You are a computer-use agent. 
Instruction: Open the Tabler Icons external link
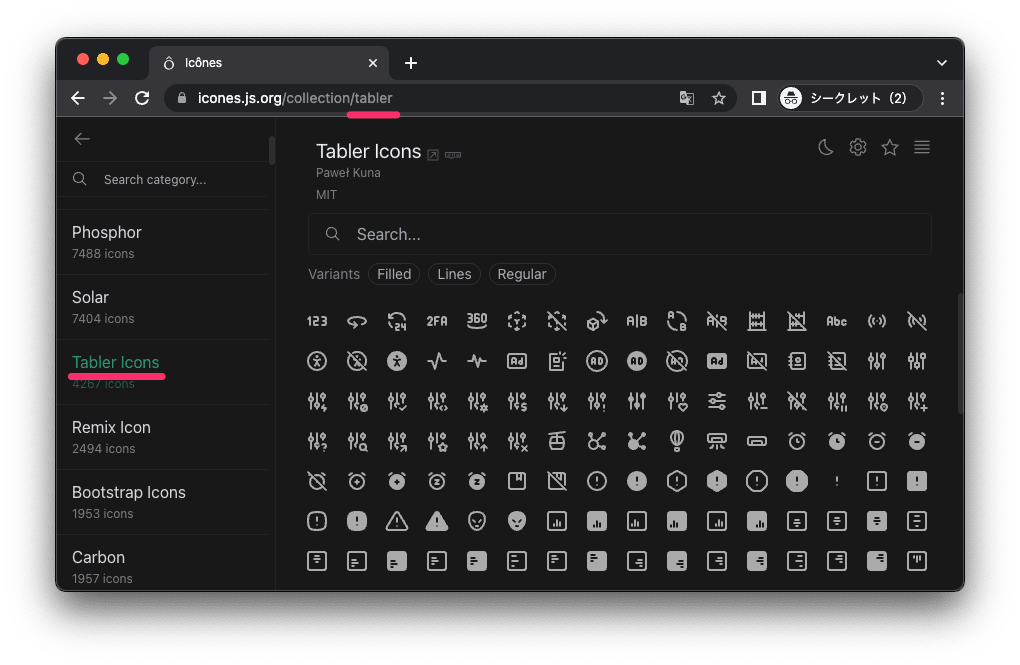[433, 155]
